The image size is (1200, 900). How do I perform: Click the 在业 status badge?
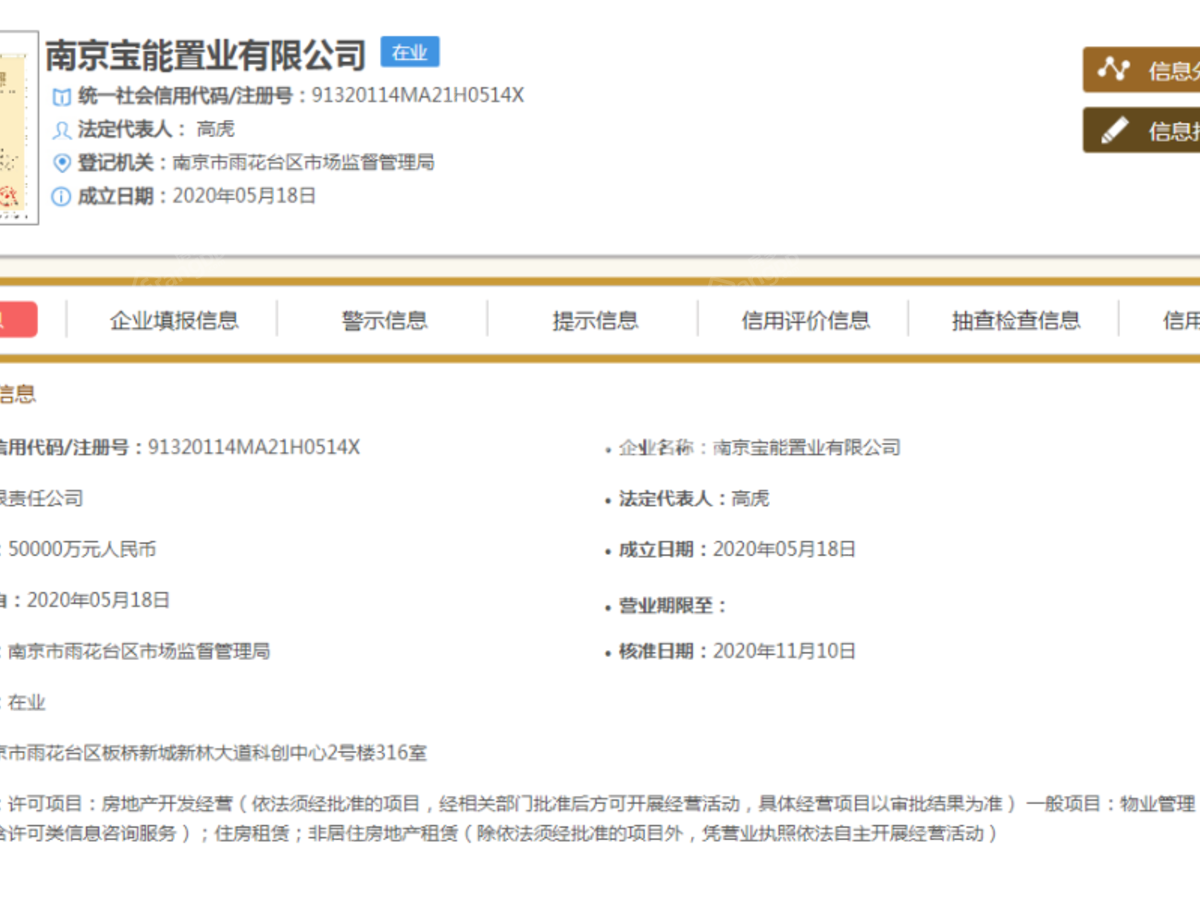[410, 53]
